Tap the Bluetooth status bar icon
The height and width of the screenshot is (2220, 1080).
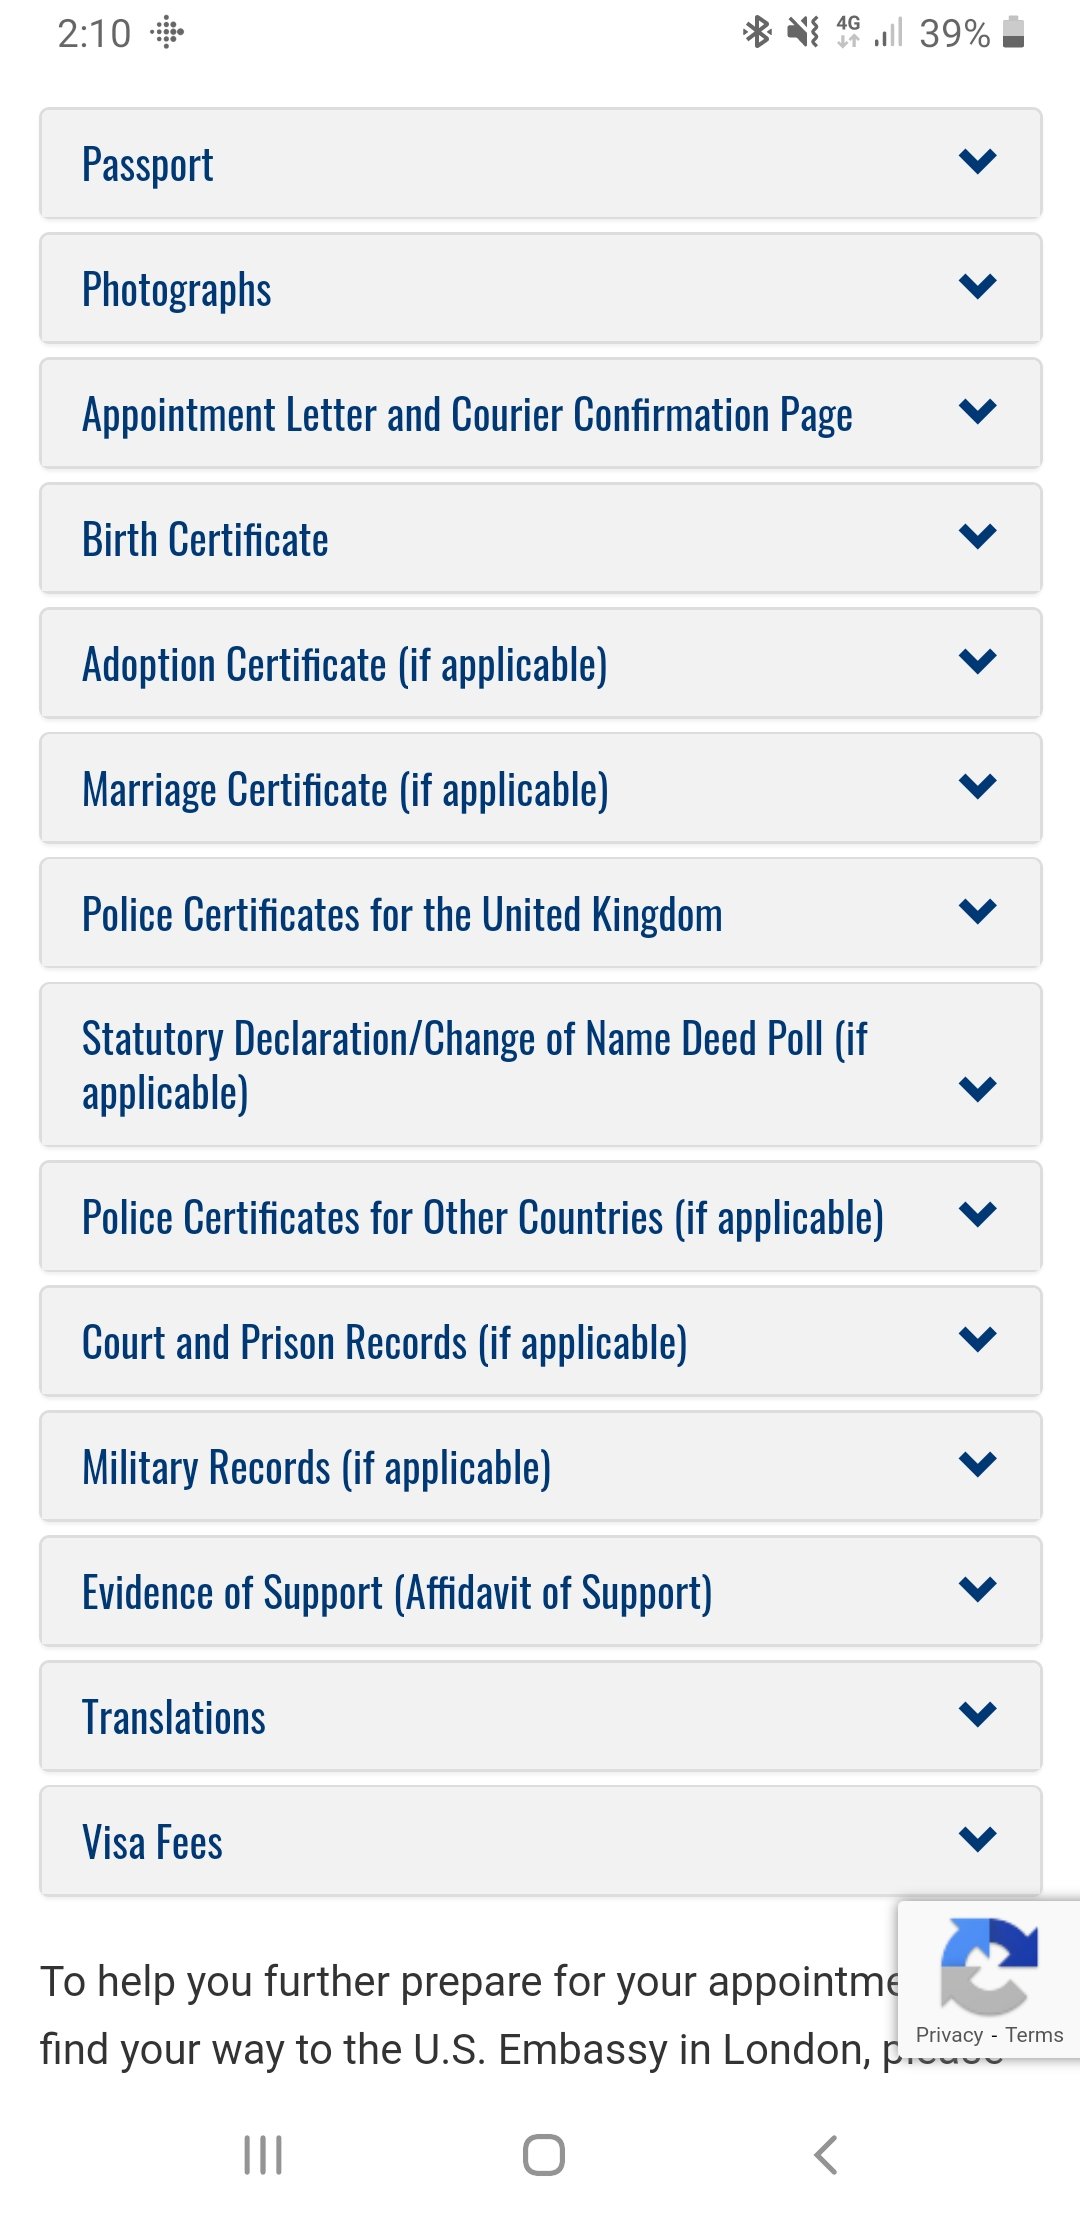point(757,32)
